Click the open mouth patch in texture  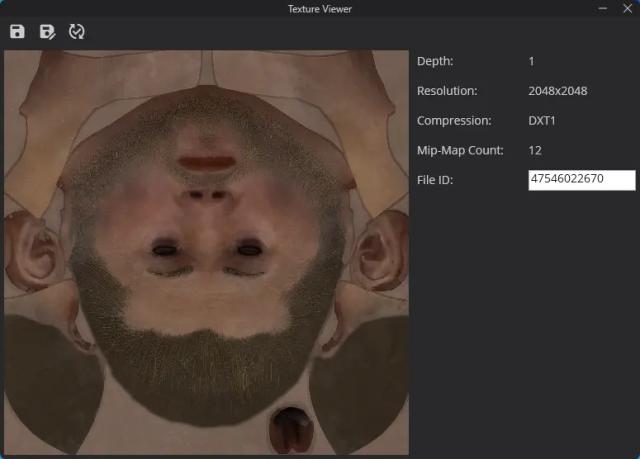tap(289, 428)
